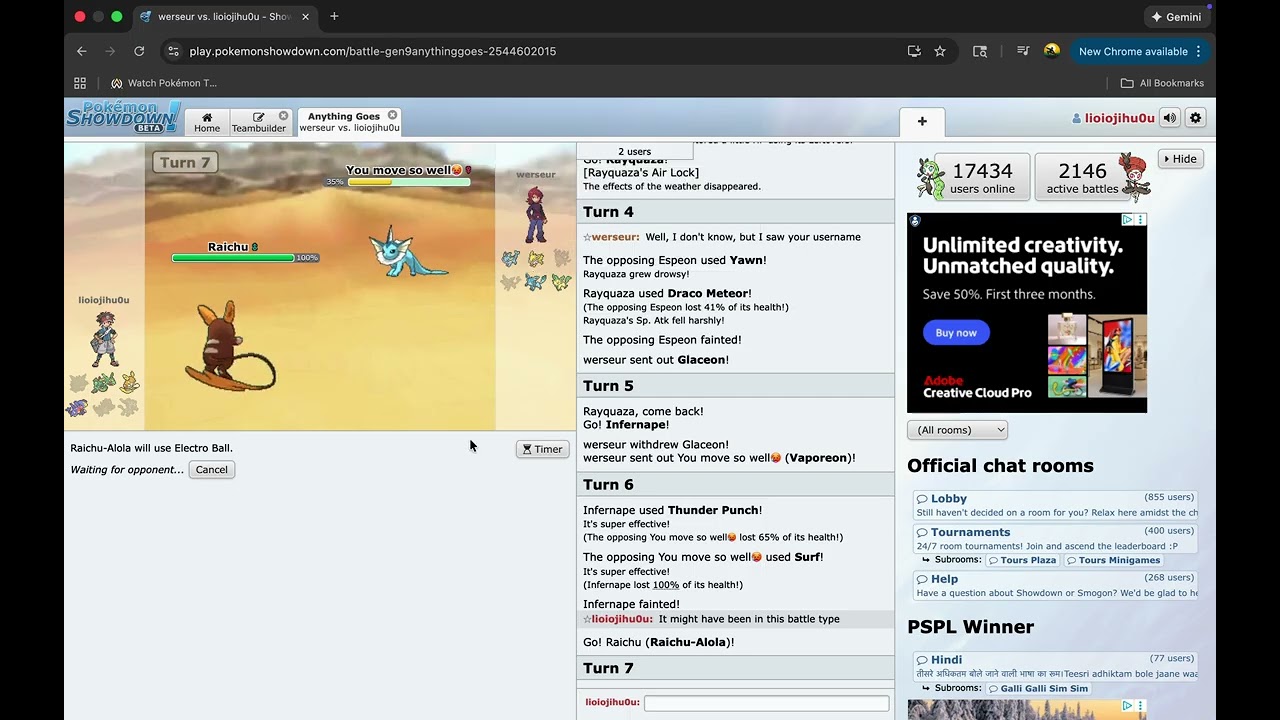This screenshot has width=1280, height=720.
Task: Click the plus button to join a room
Action: coord(922,121)
